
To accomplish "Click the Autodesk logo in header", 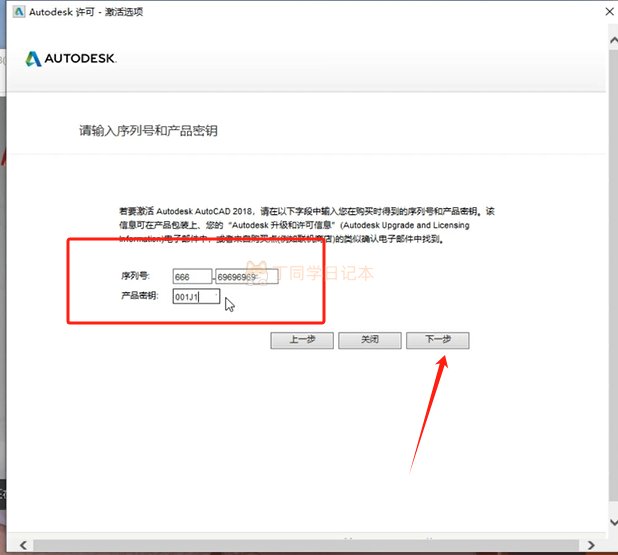I will tap(71, 59).
